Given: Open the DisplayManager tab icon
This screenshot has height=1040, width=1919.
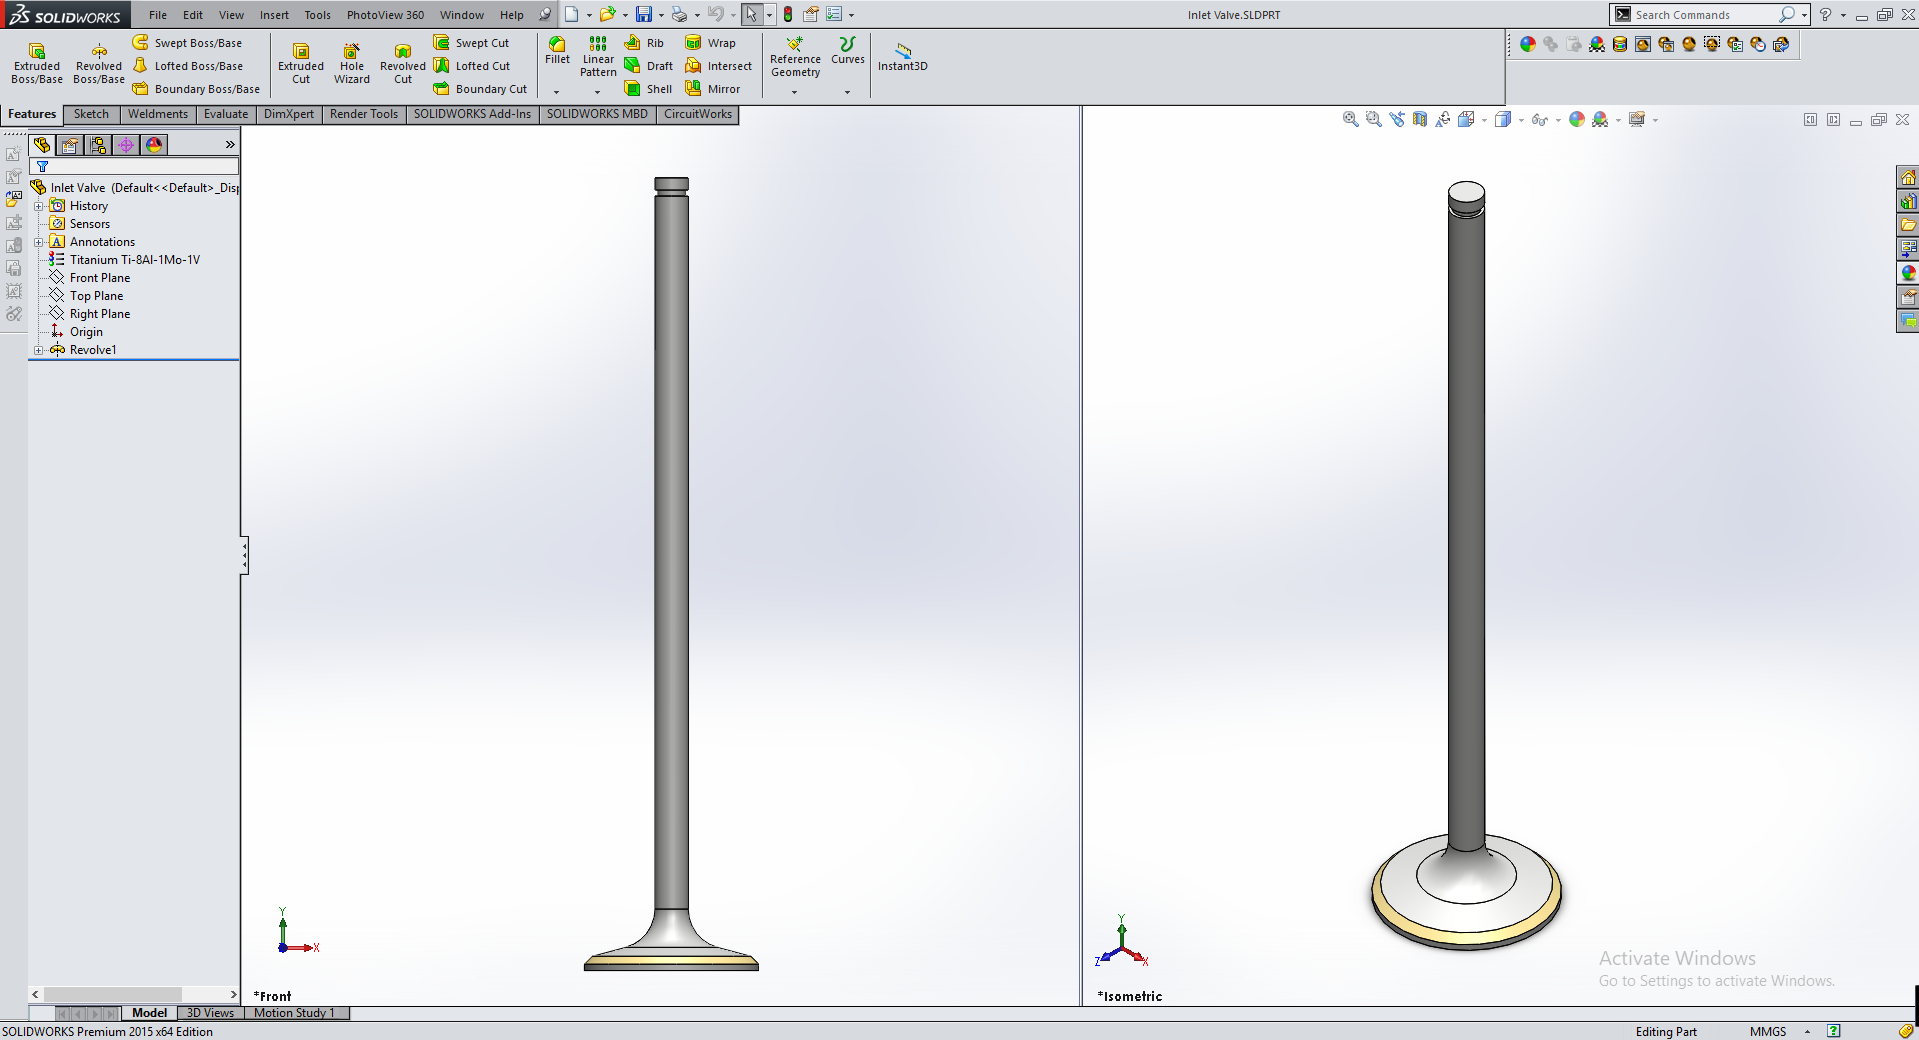Looking at the screenshot, I should [154, 145].
